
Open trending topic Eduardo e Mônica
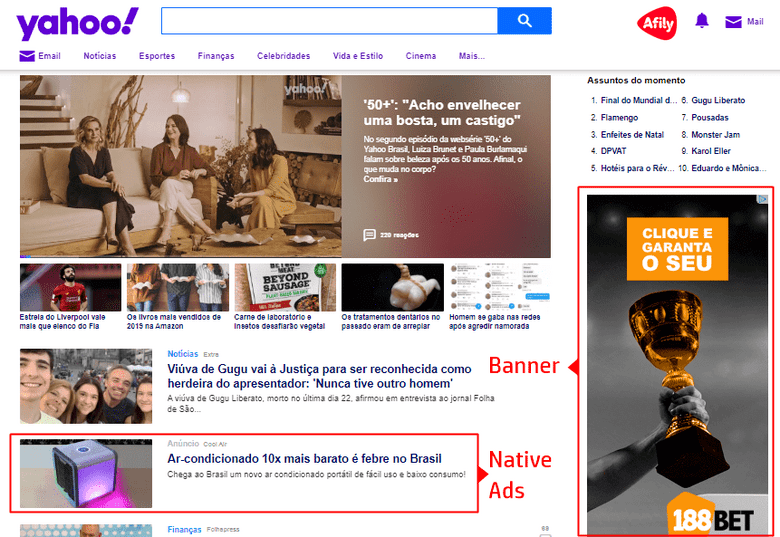(729, 168)
